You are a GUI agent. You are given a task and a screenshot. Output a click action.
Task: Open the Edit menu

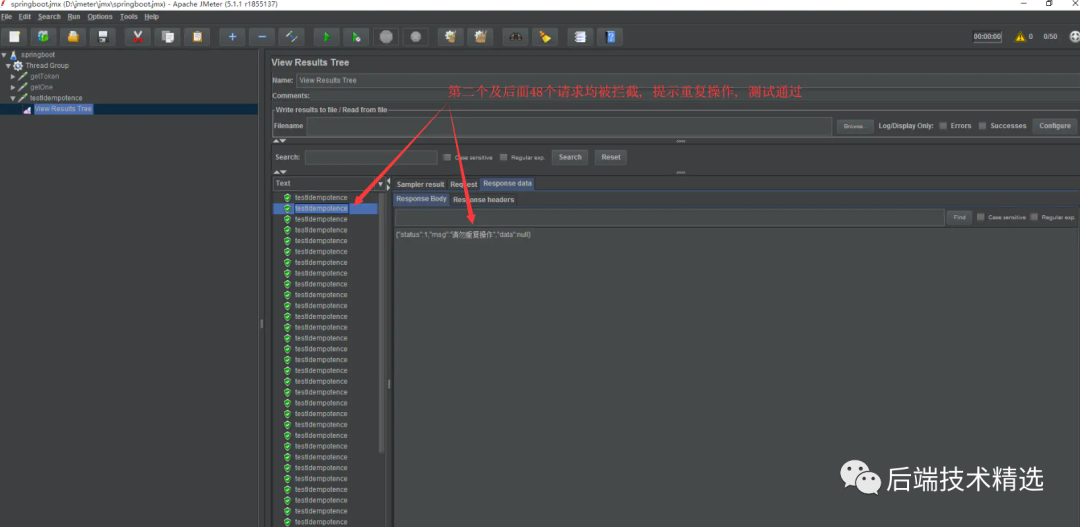pos(25,17)
